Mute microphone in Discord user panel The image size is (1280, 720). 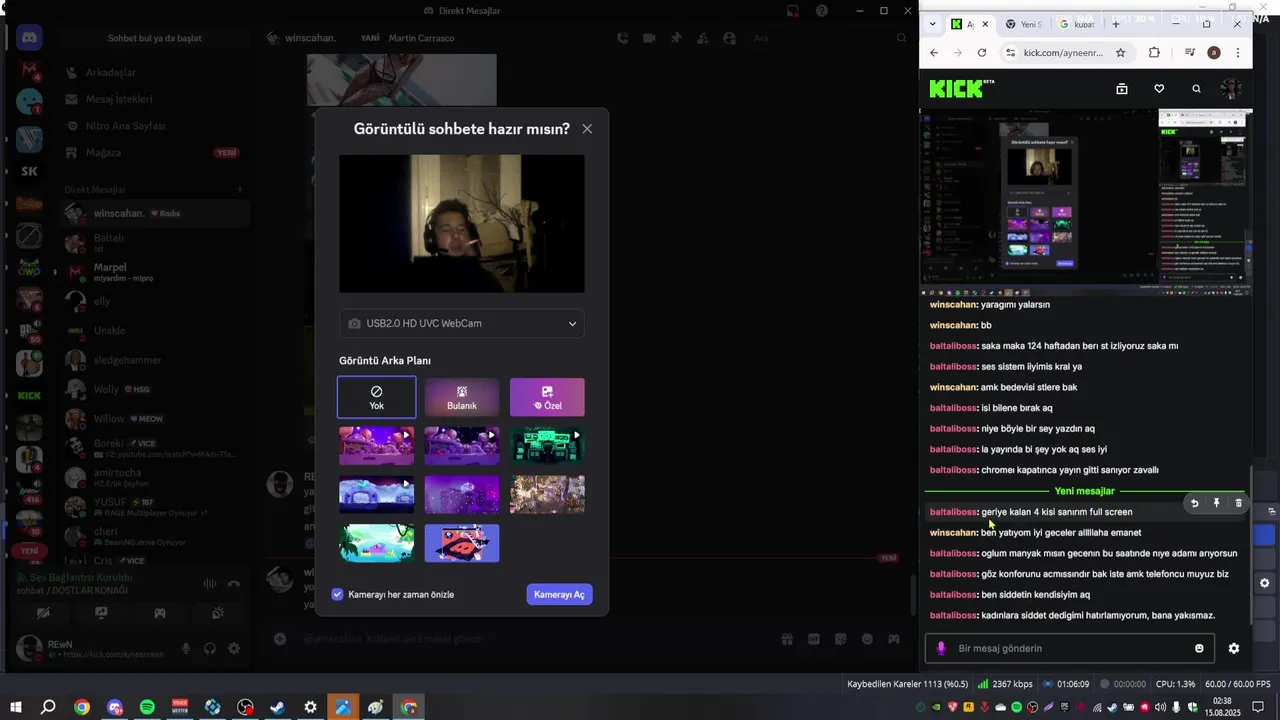click(x=185, y=648)
